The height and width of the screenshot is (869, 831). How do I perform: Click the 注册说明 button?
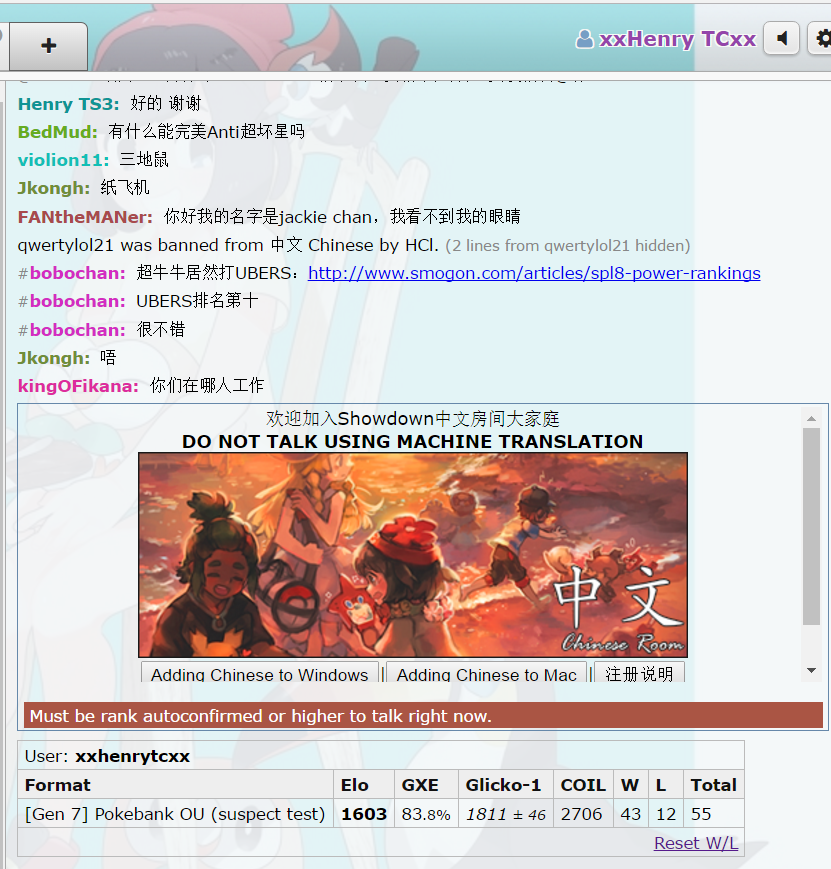pos(639,673)
